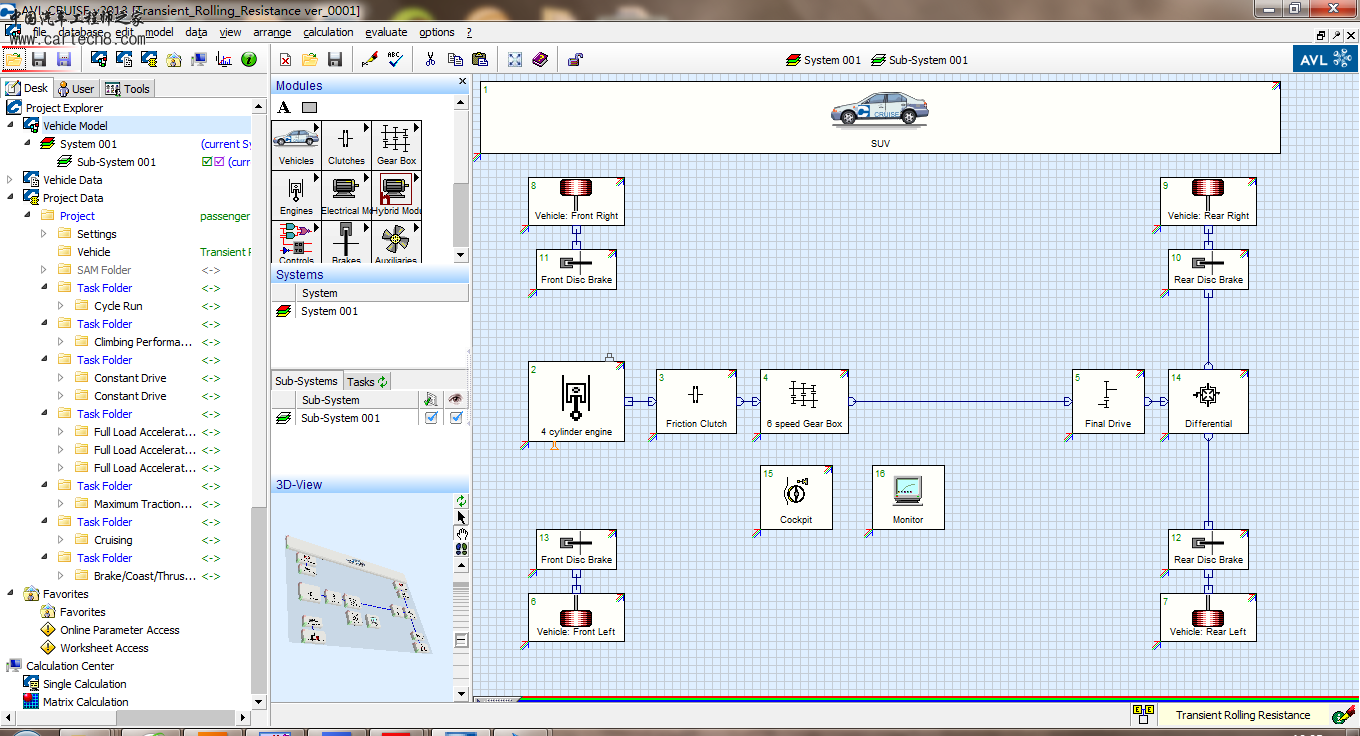Select the Cockpit component block

[x=796, y=498]
